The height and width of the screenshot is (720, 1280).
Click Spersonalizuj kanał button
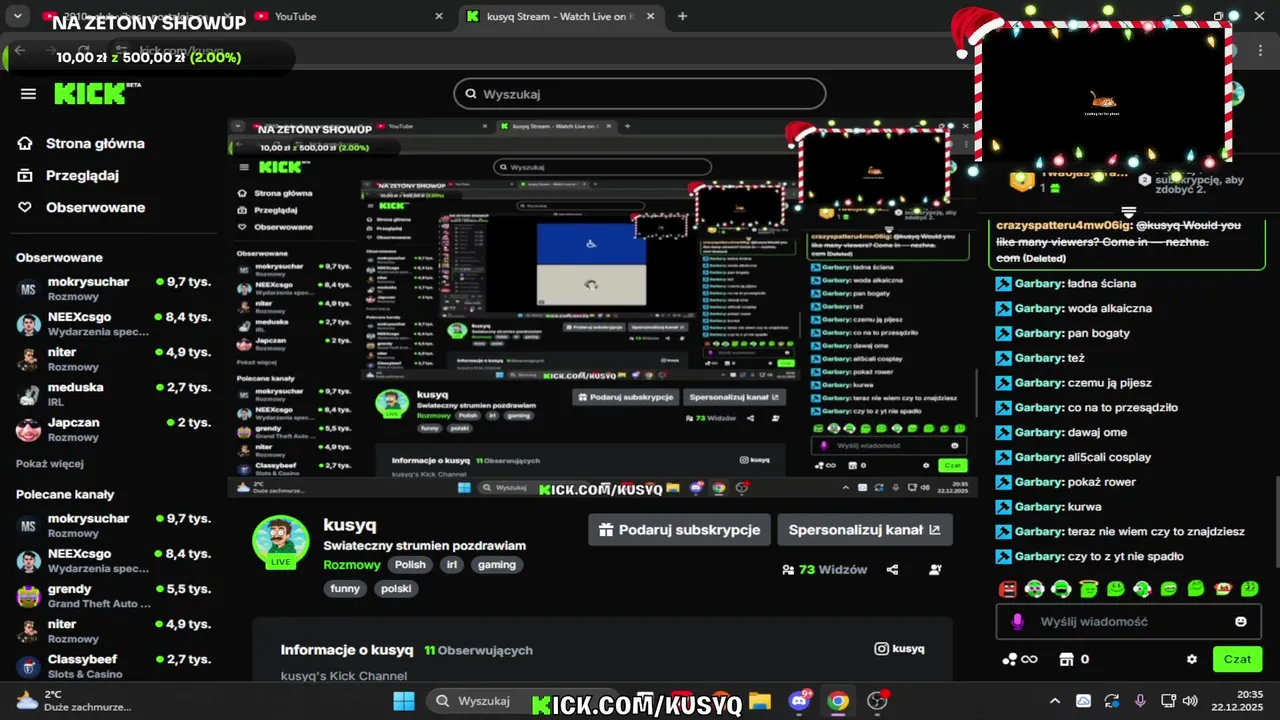click(x=865, y=530)
